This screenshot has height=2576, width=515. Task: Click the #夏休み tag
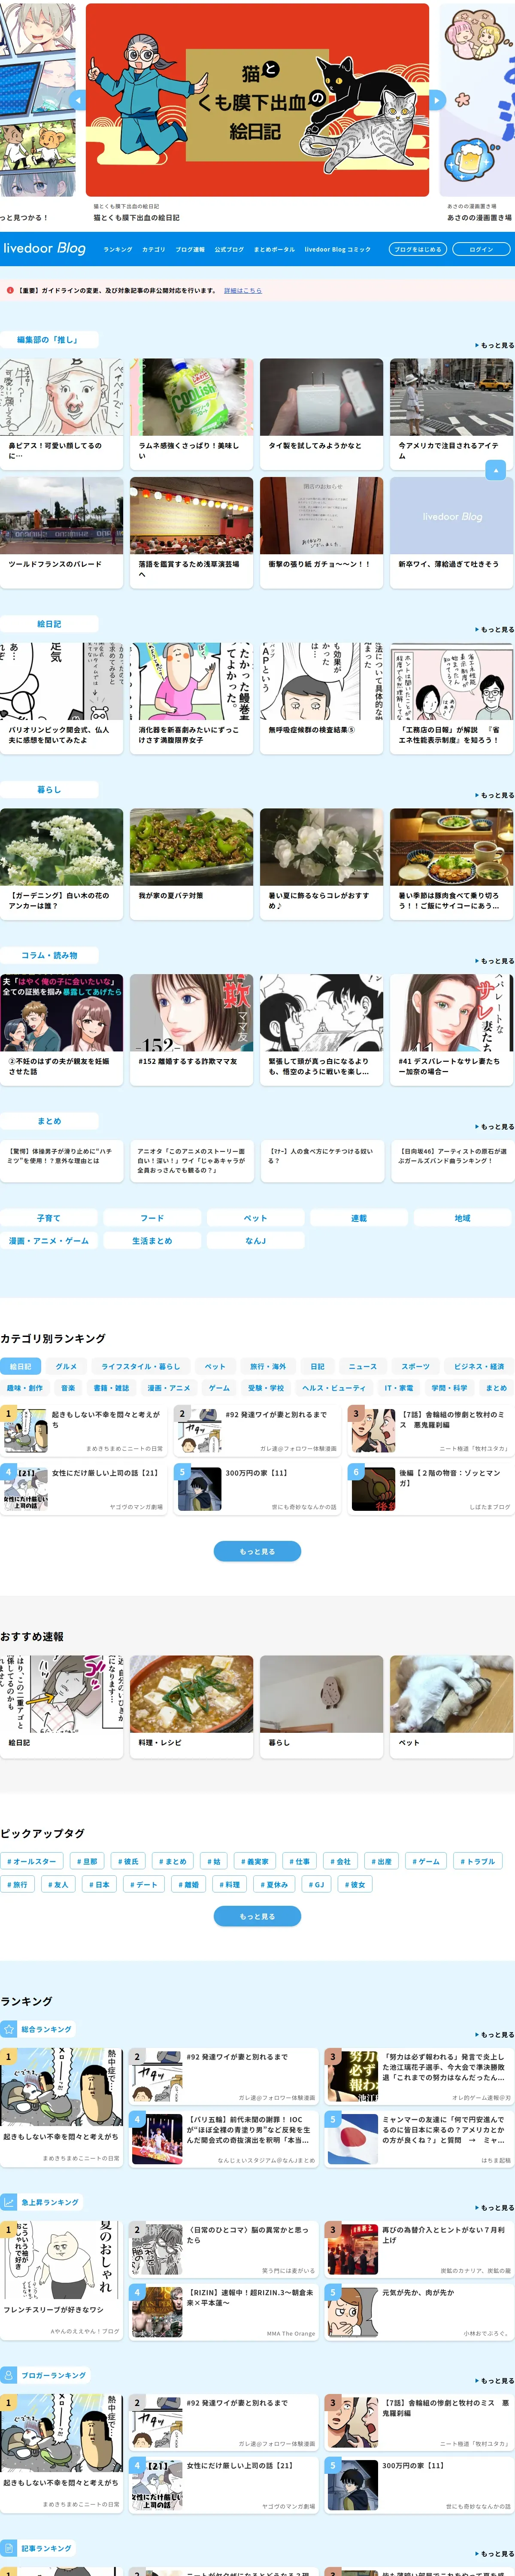(x=274, y=1884)
